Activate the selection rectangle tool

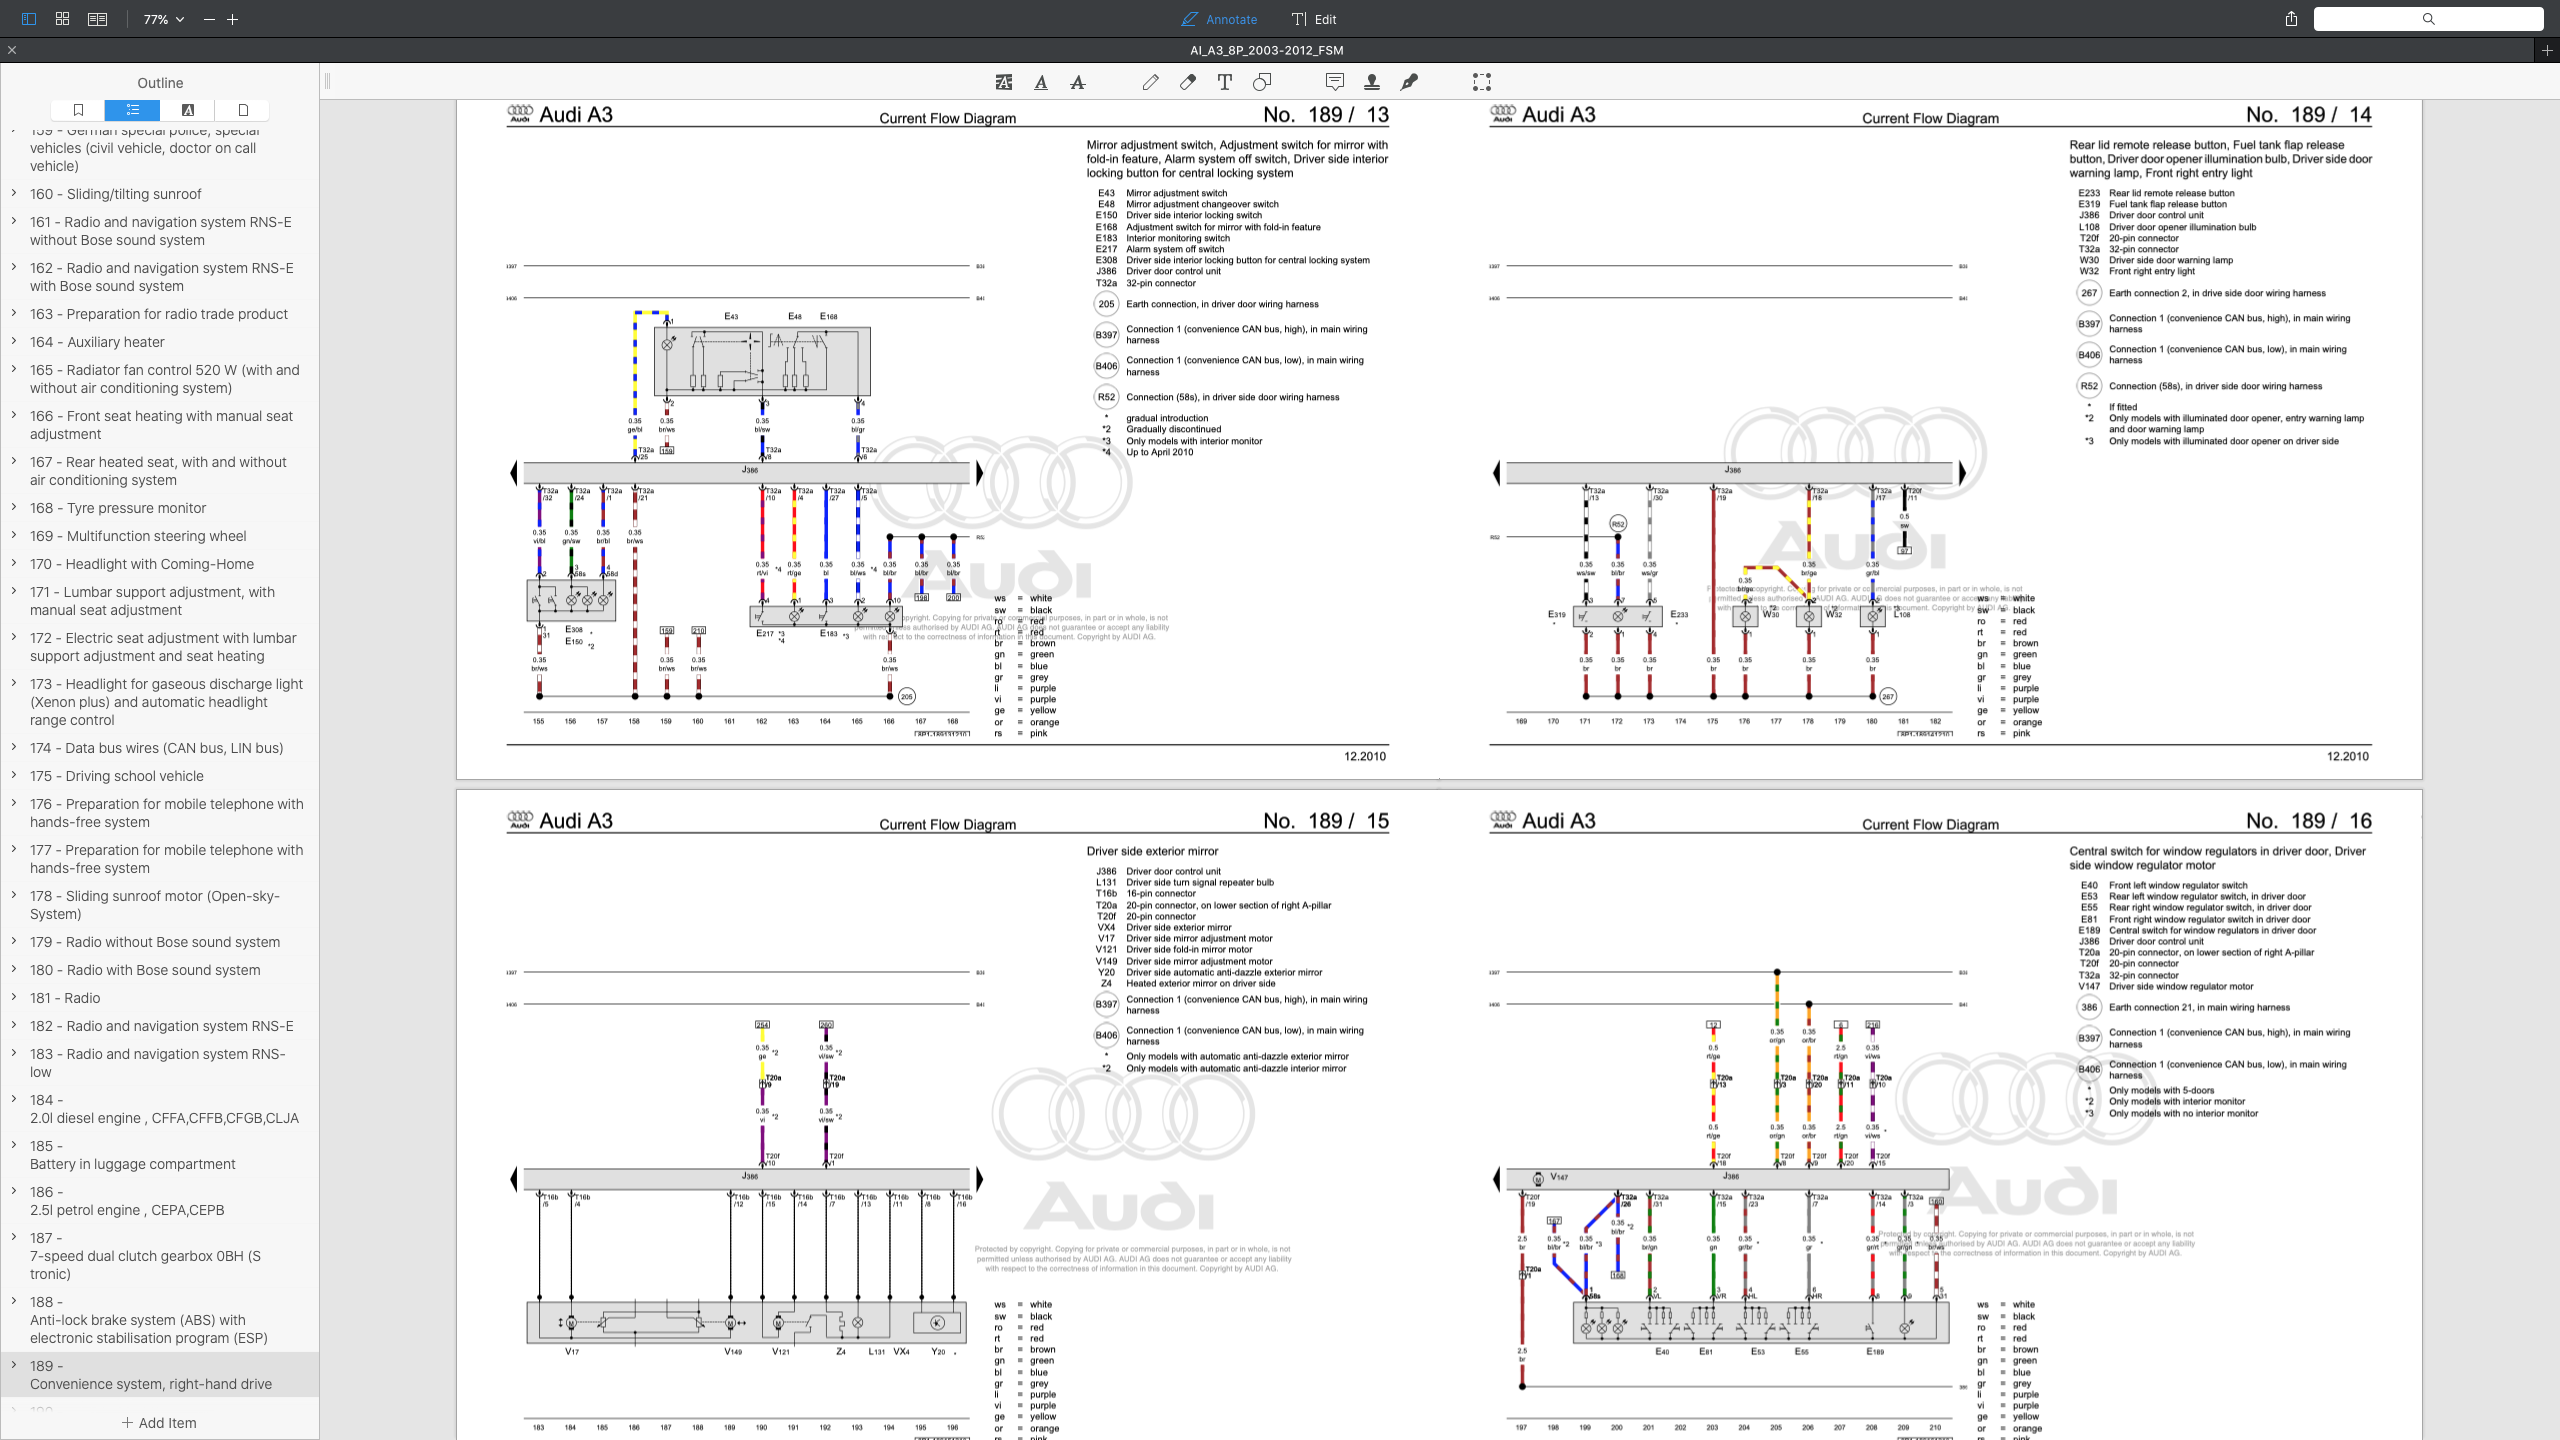(1482, 82)
